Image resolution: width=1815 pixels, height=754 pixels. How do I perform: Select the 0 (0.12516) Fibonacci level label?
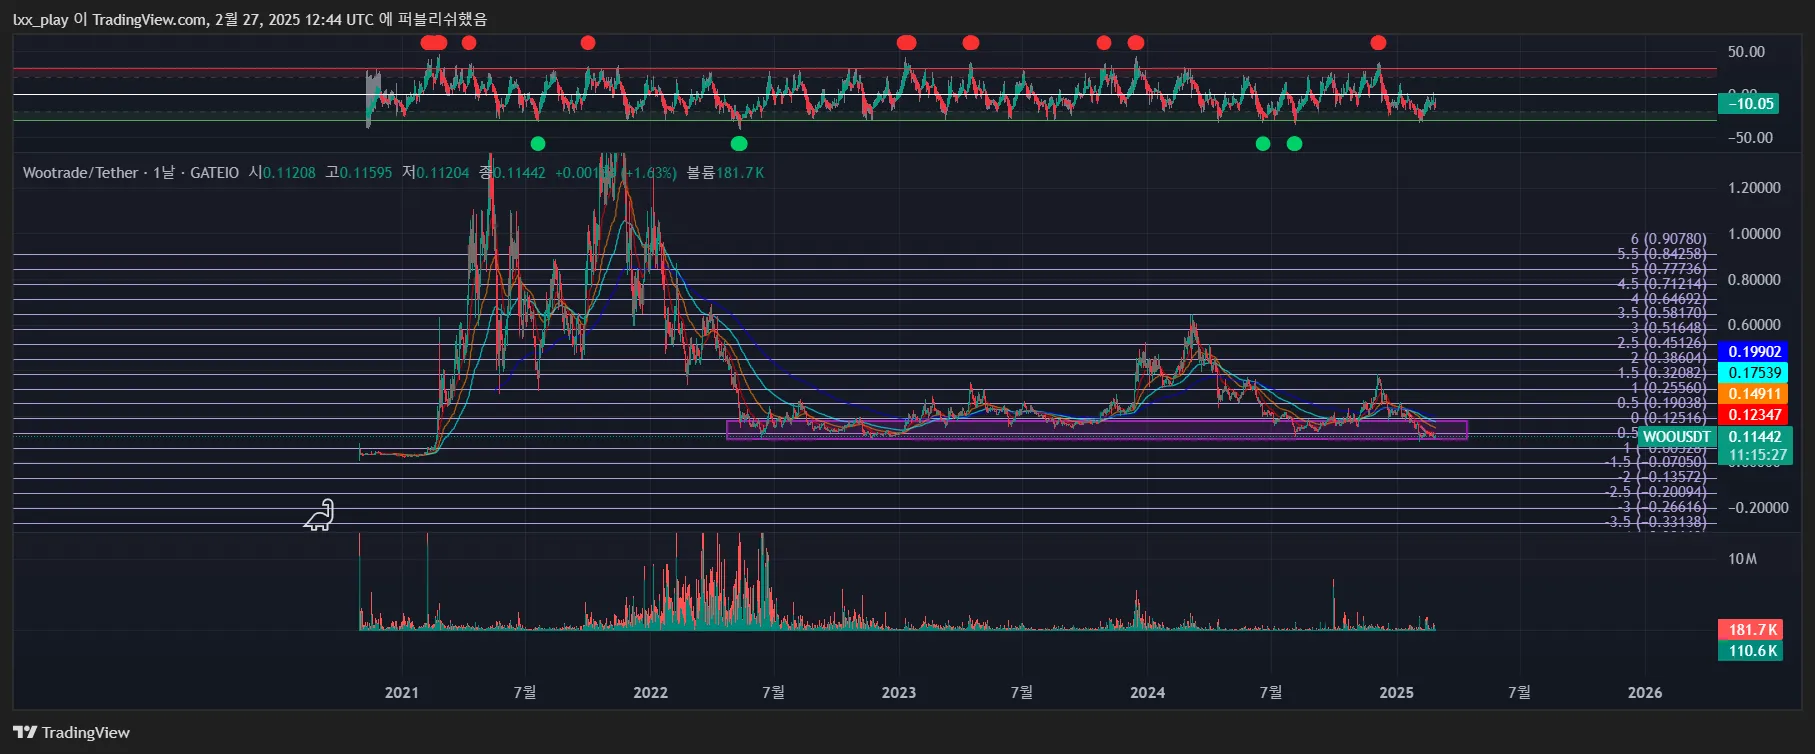pos(1668,418)
